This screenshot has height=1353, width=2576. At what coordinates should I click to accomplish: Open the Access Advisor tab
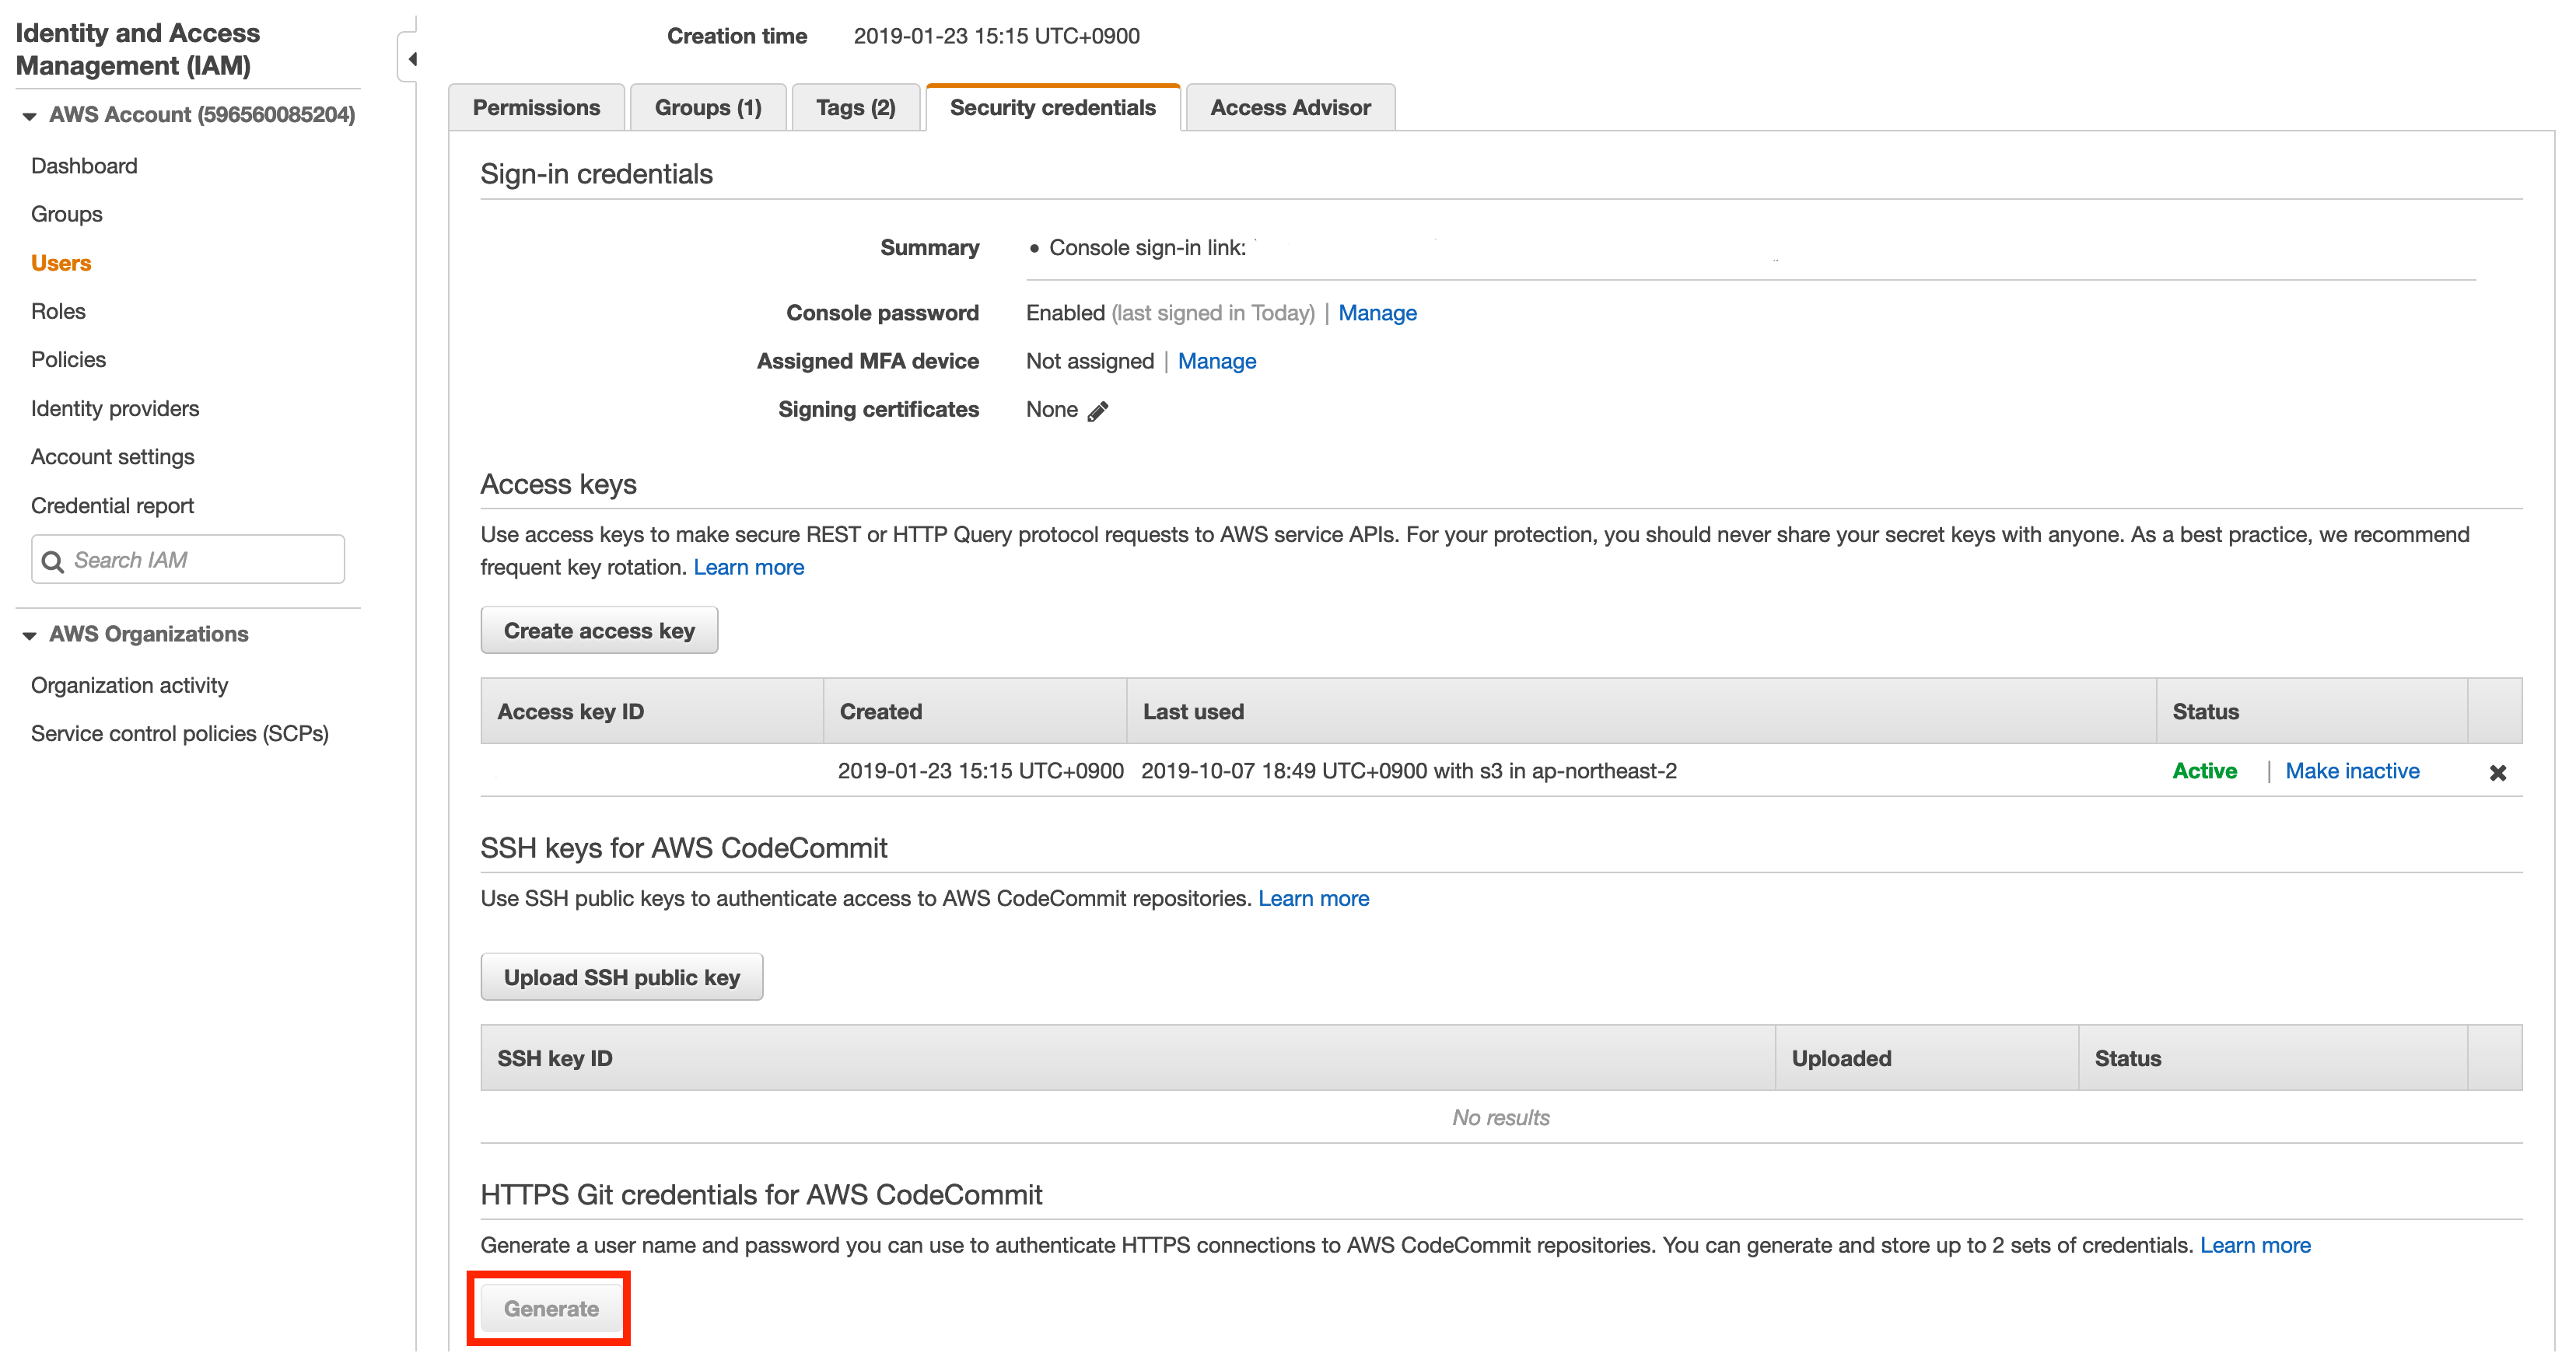pos(1290,107)
